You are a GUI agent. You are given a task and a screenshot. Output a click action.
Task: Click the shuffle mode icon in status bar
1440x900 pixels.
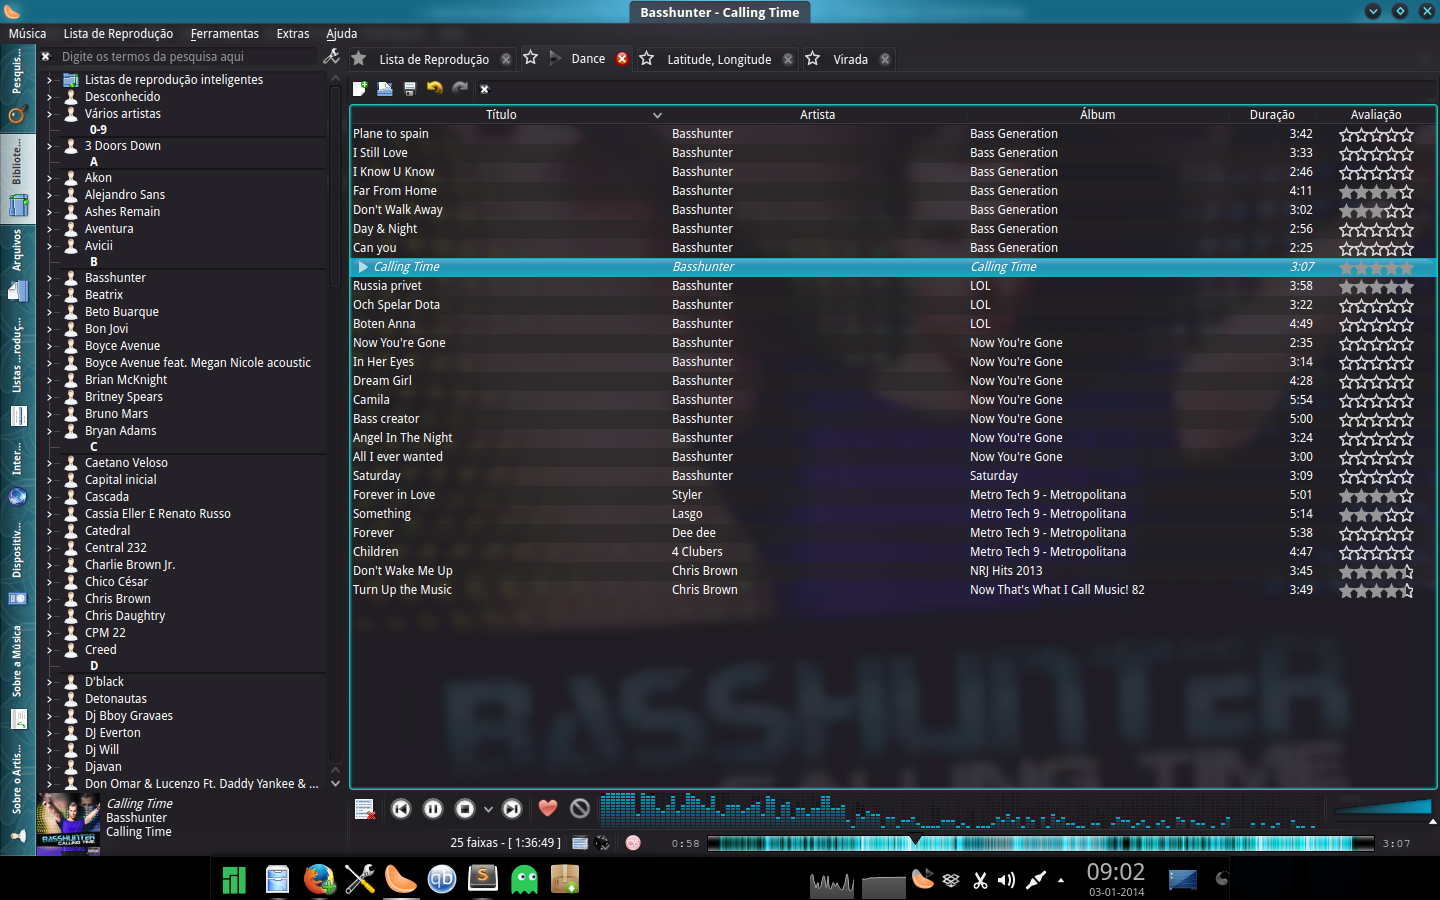pyautogui.click(x=602, y=843)
